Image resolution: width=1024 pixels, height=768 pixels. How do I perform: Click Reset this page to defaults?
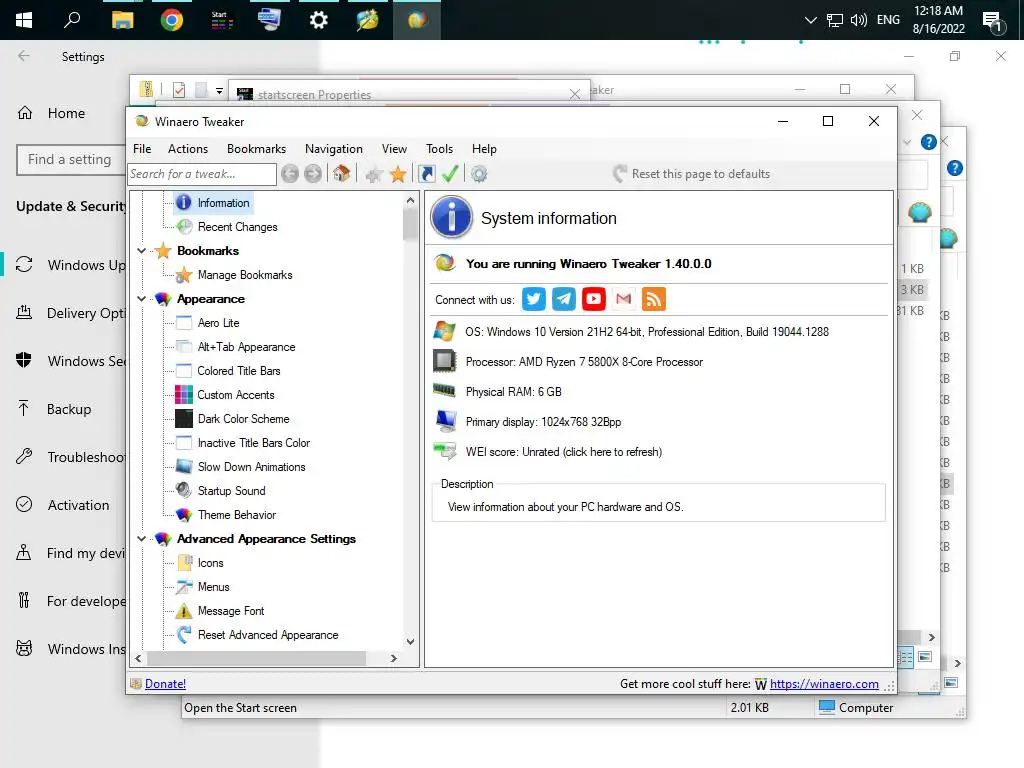pos(692,174)
